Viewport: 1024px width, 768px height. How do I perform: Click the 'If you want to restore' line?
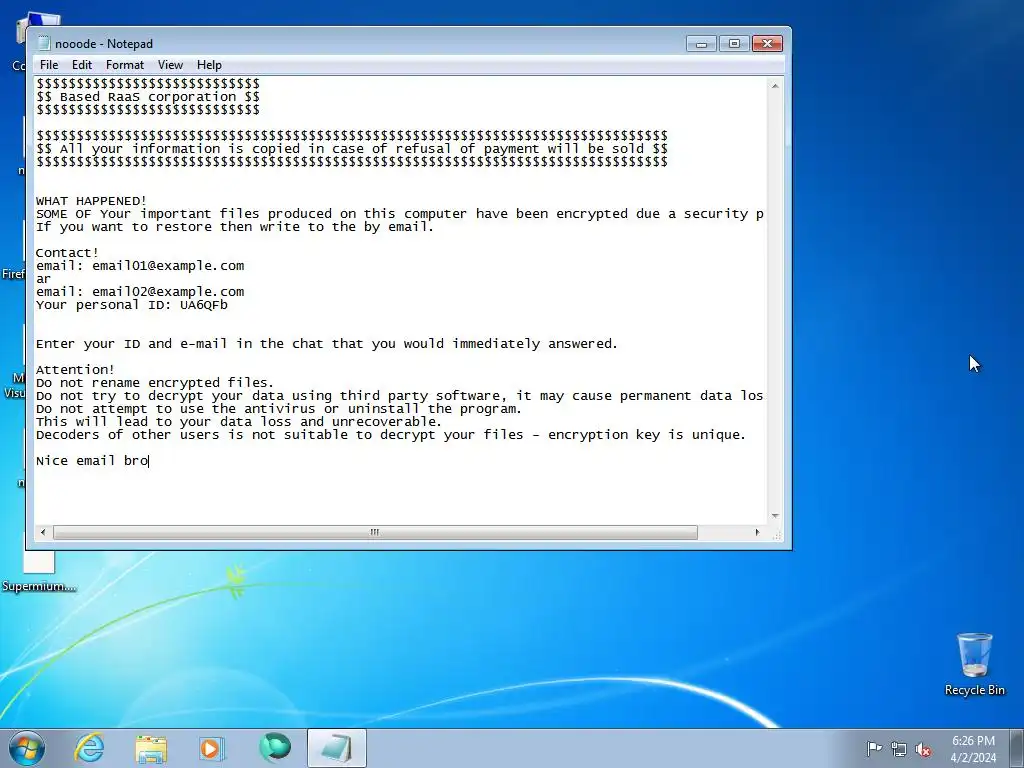coord(235,227)
